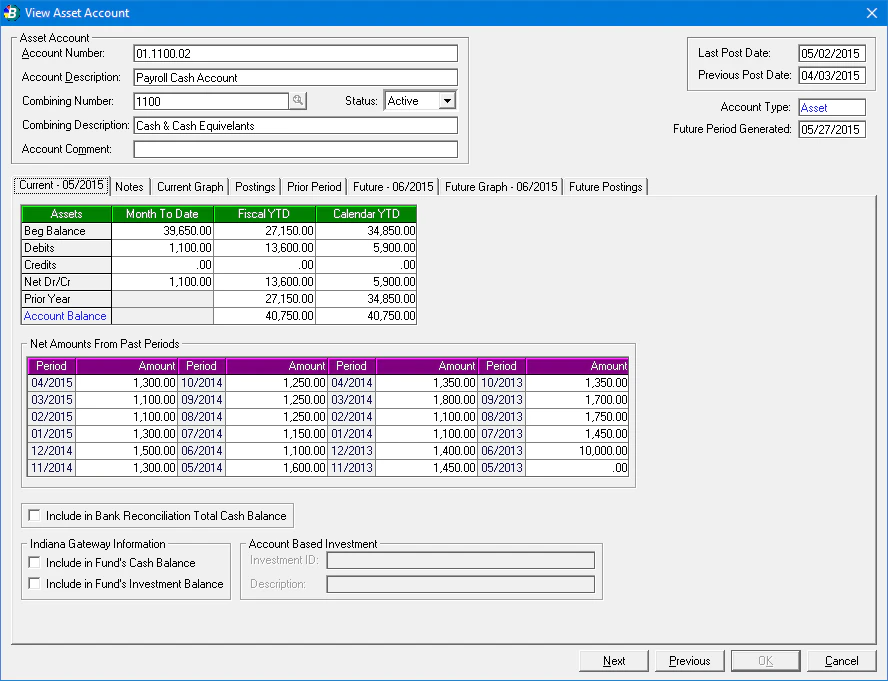Open the Future - 06/2015 tab
Screen dimensions: 888x681
(390, 186)
